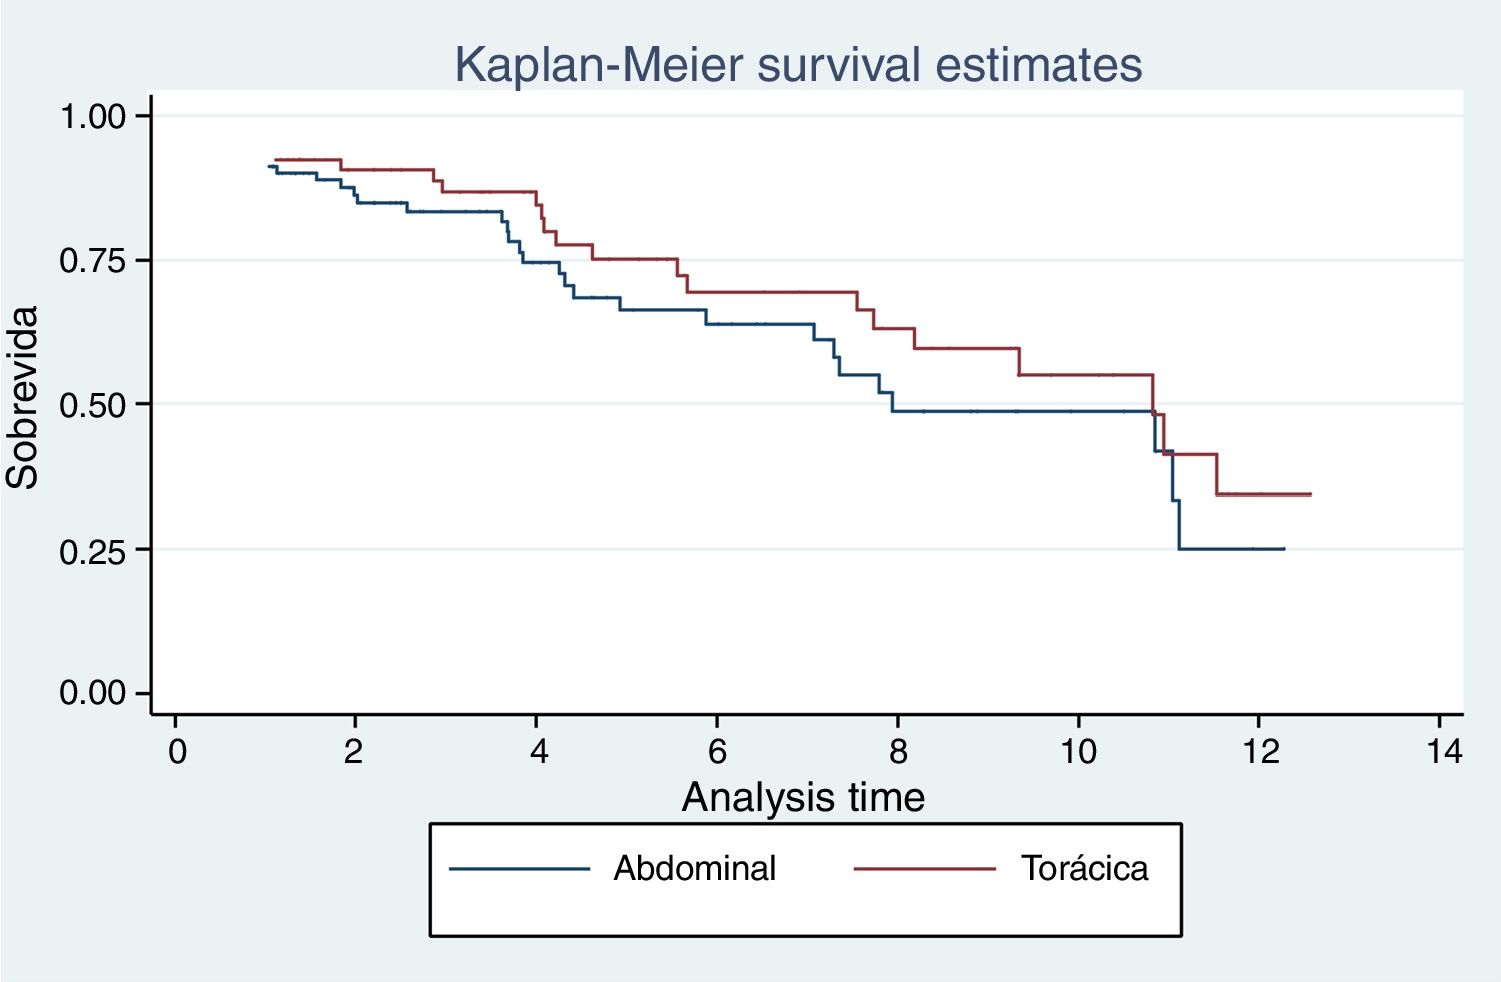Viewport: 1501px width, 982px height.
Task: Select the 0.50 y-axis tick label
Action: coord(94,405)
